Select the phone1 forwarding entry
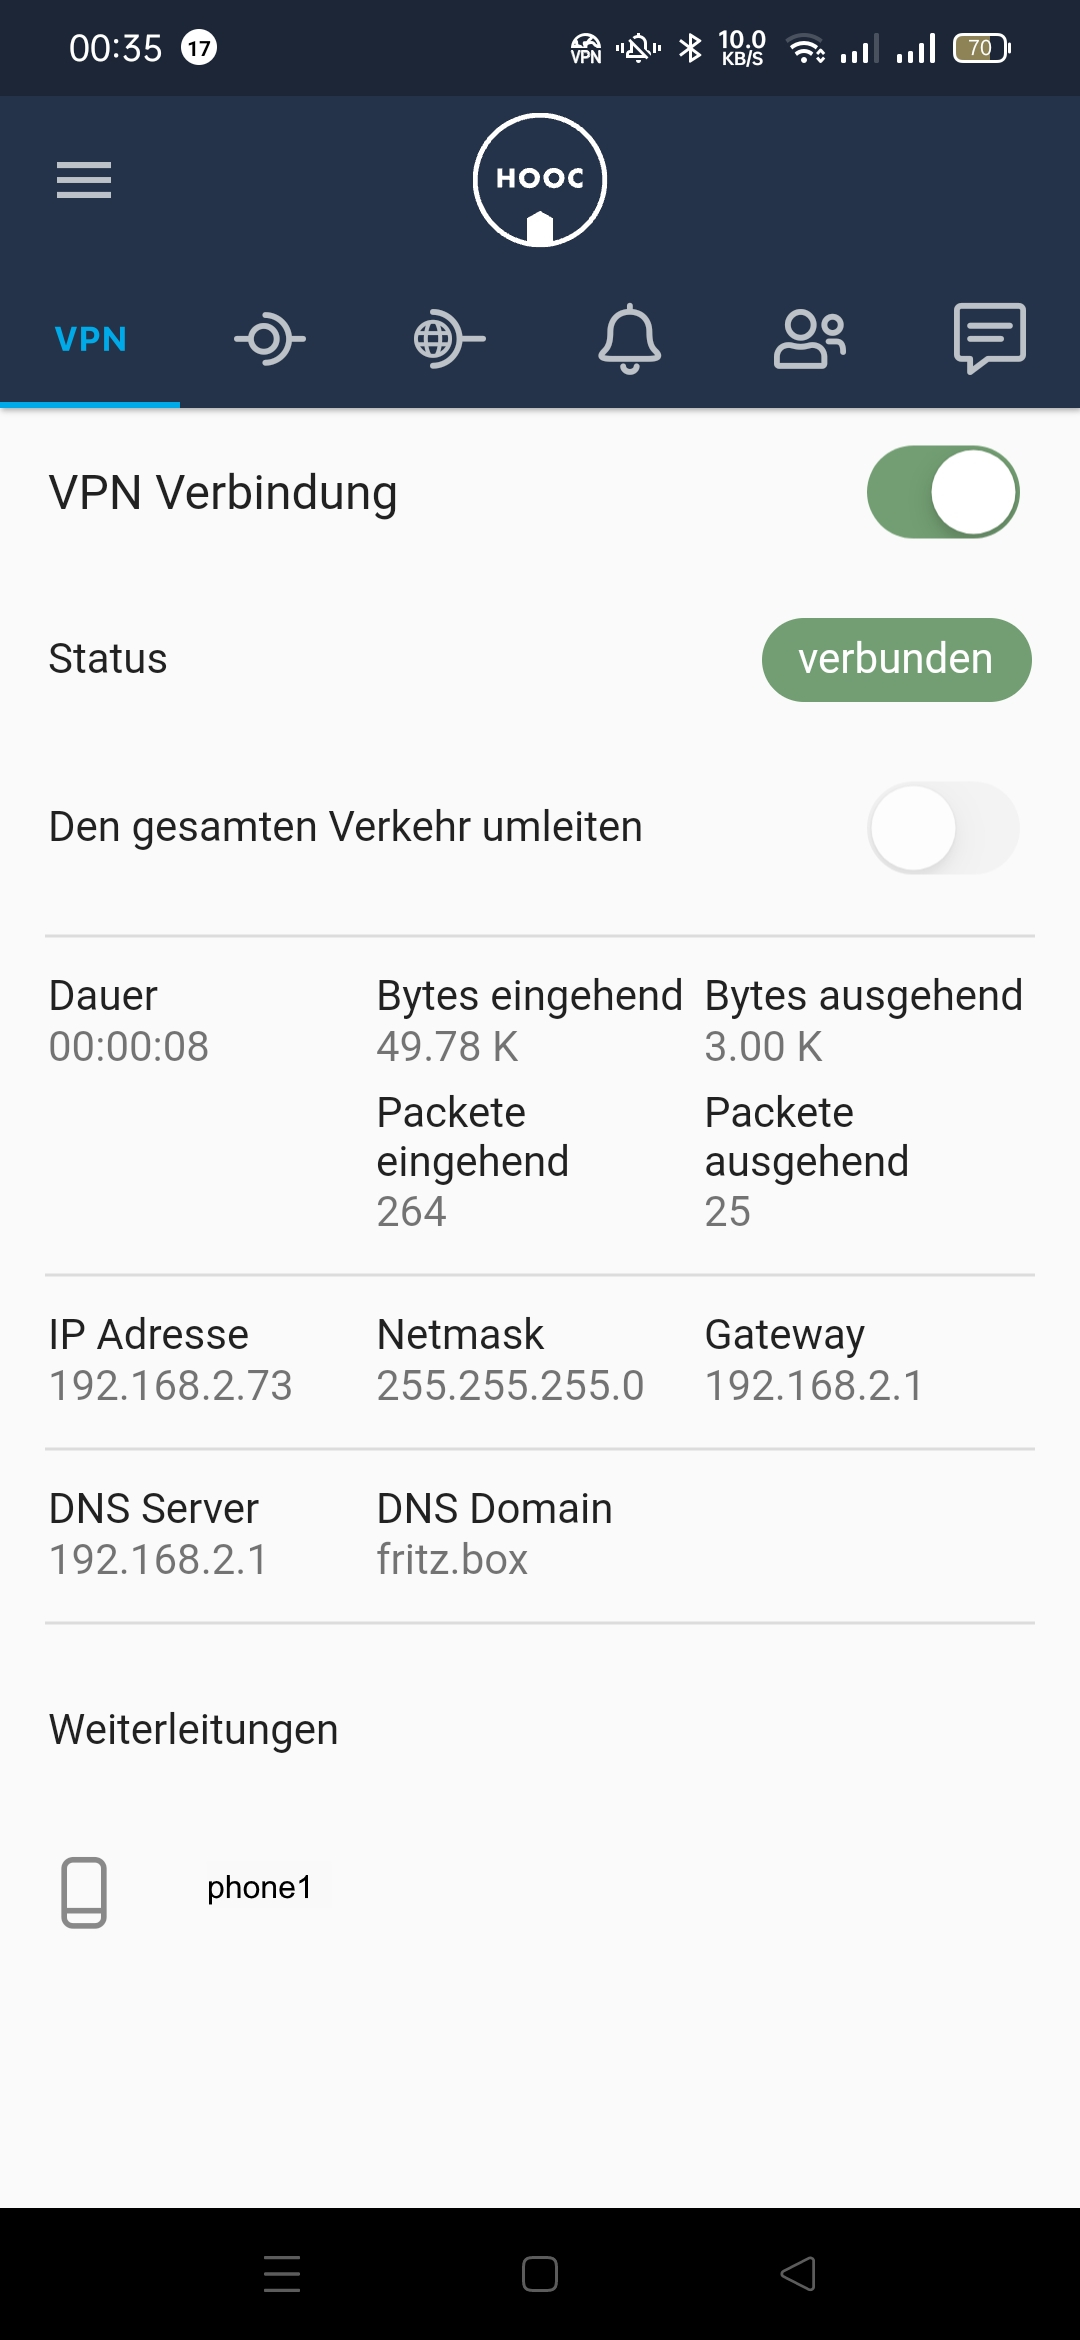Screen dimensions: 1080x2340 click(259, 1888)
